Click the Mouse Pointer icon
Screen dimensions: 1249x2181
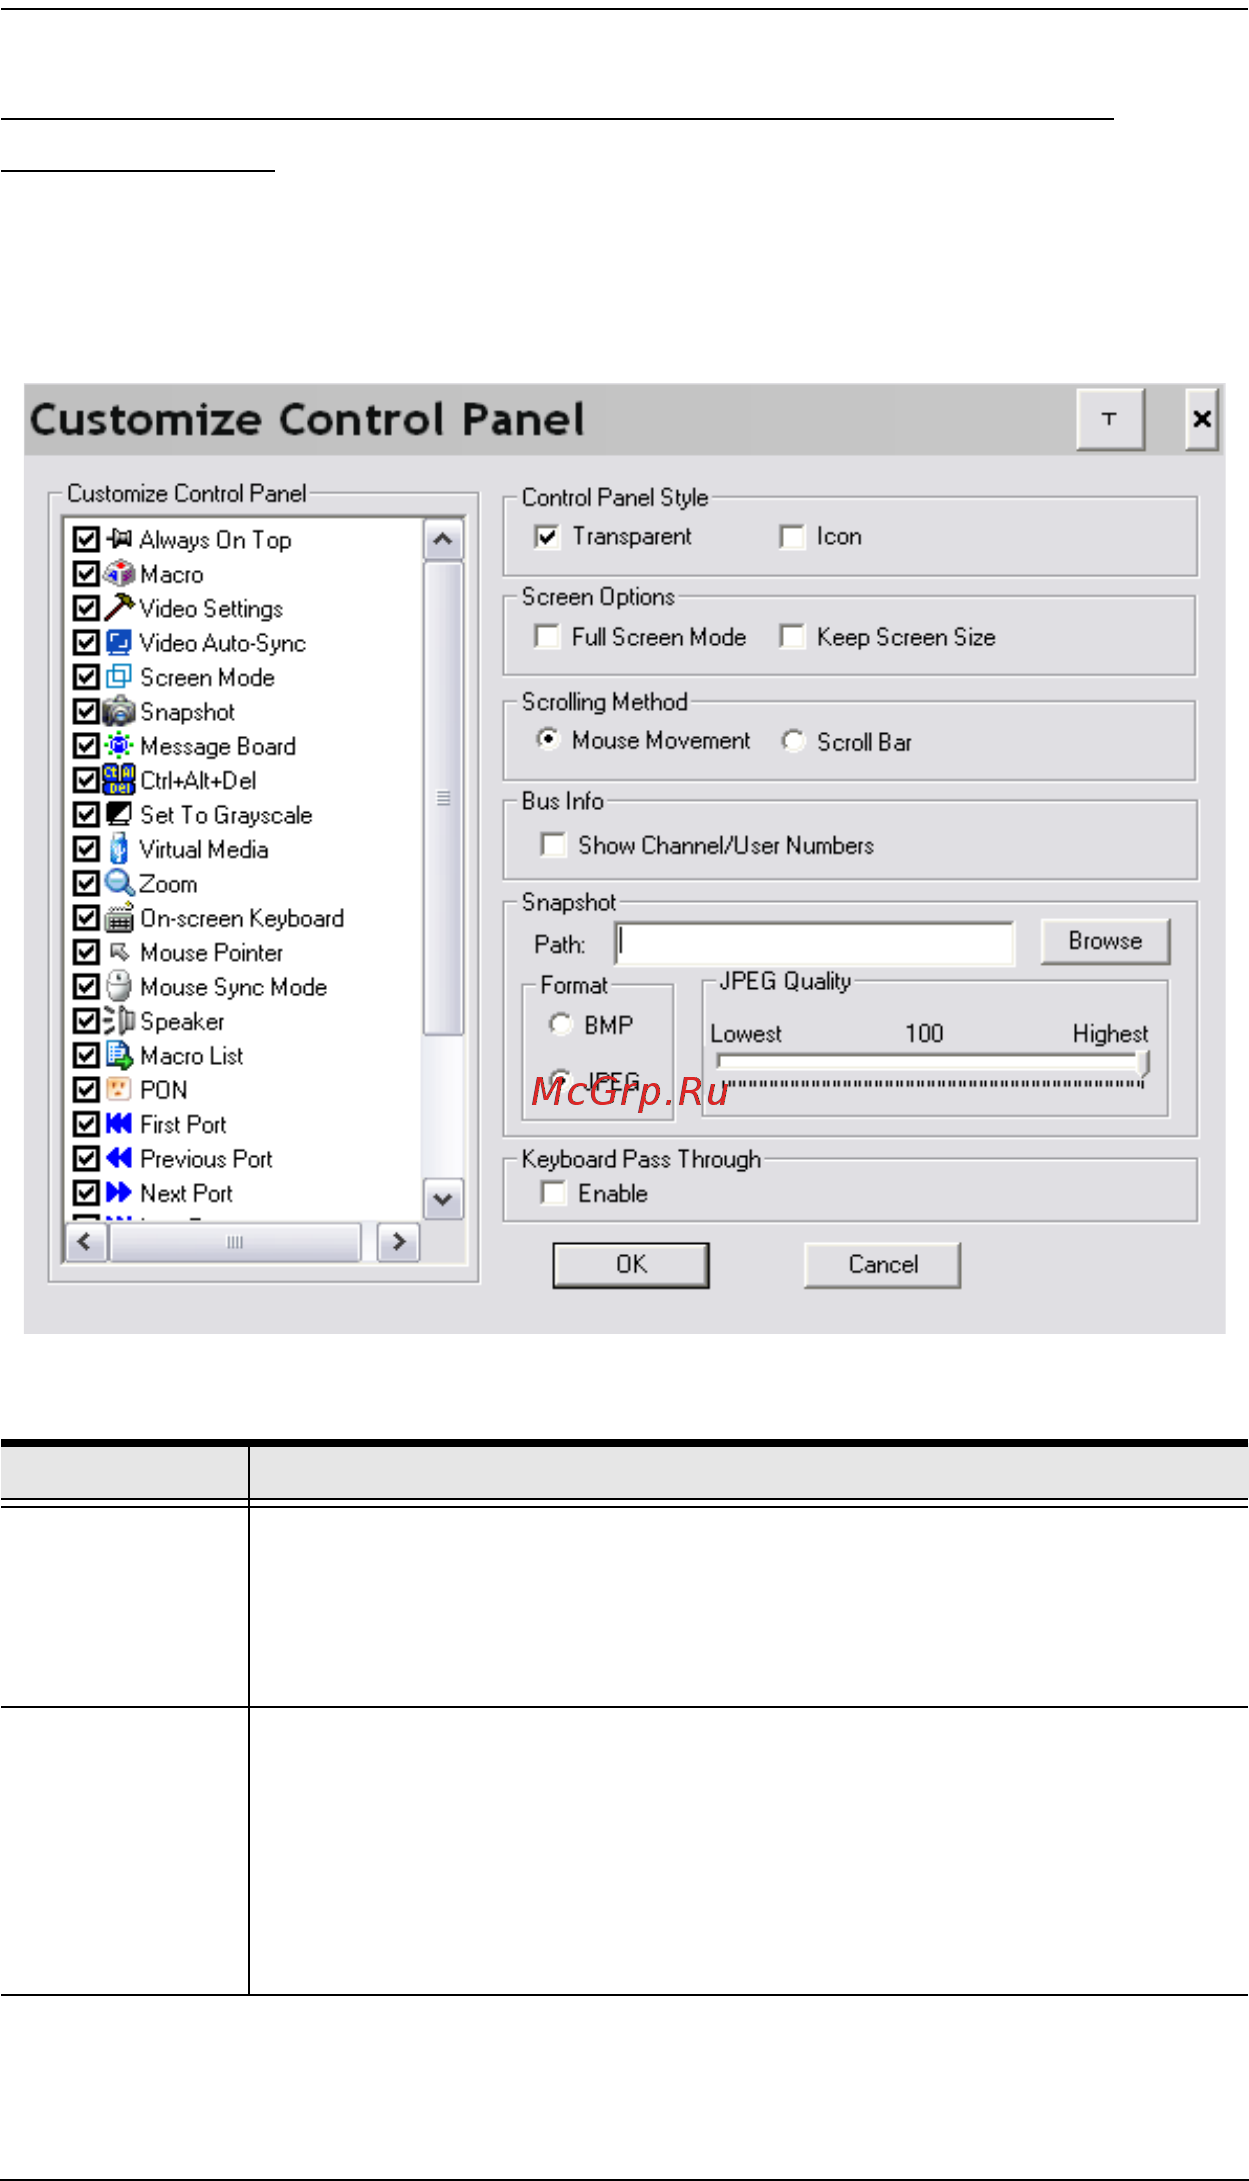(x=119, y=952)
